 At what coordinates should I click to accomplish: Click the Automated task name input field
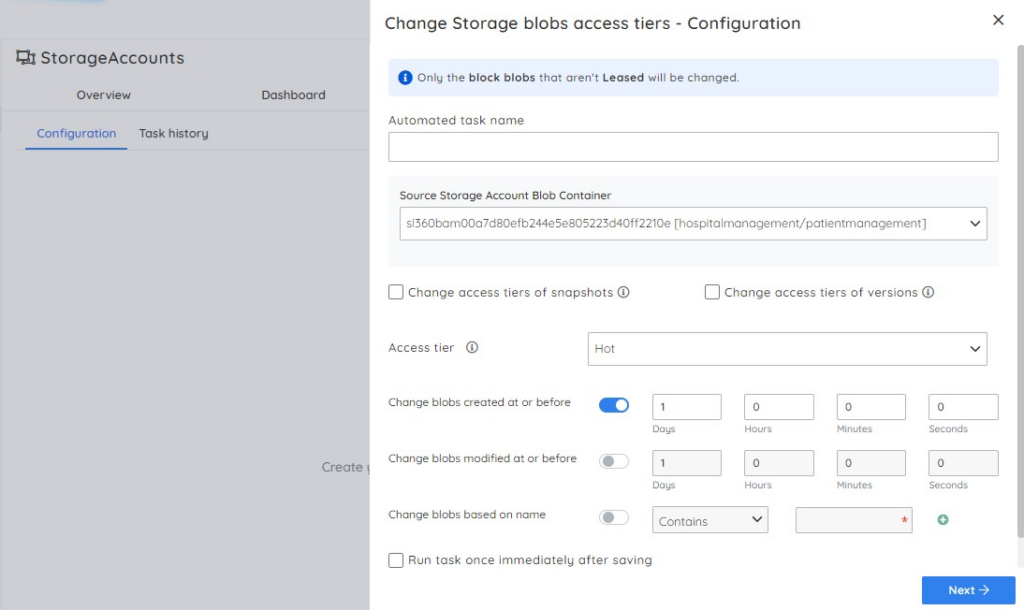[x=693, y=146]
